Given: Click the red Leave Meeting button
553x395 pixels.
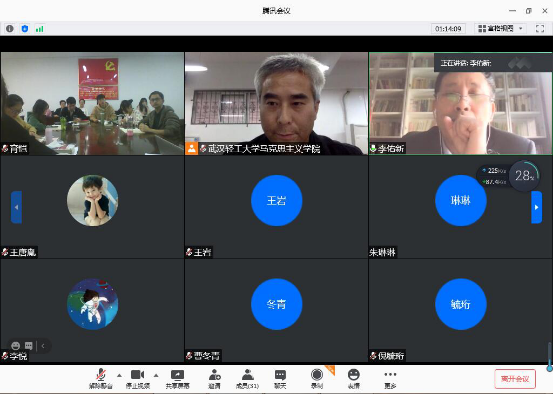Looking at the screenshot, I should pos(515,379).
